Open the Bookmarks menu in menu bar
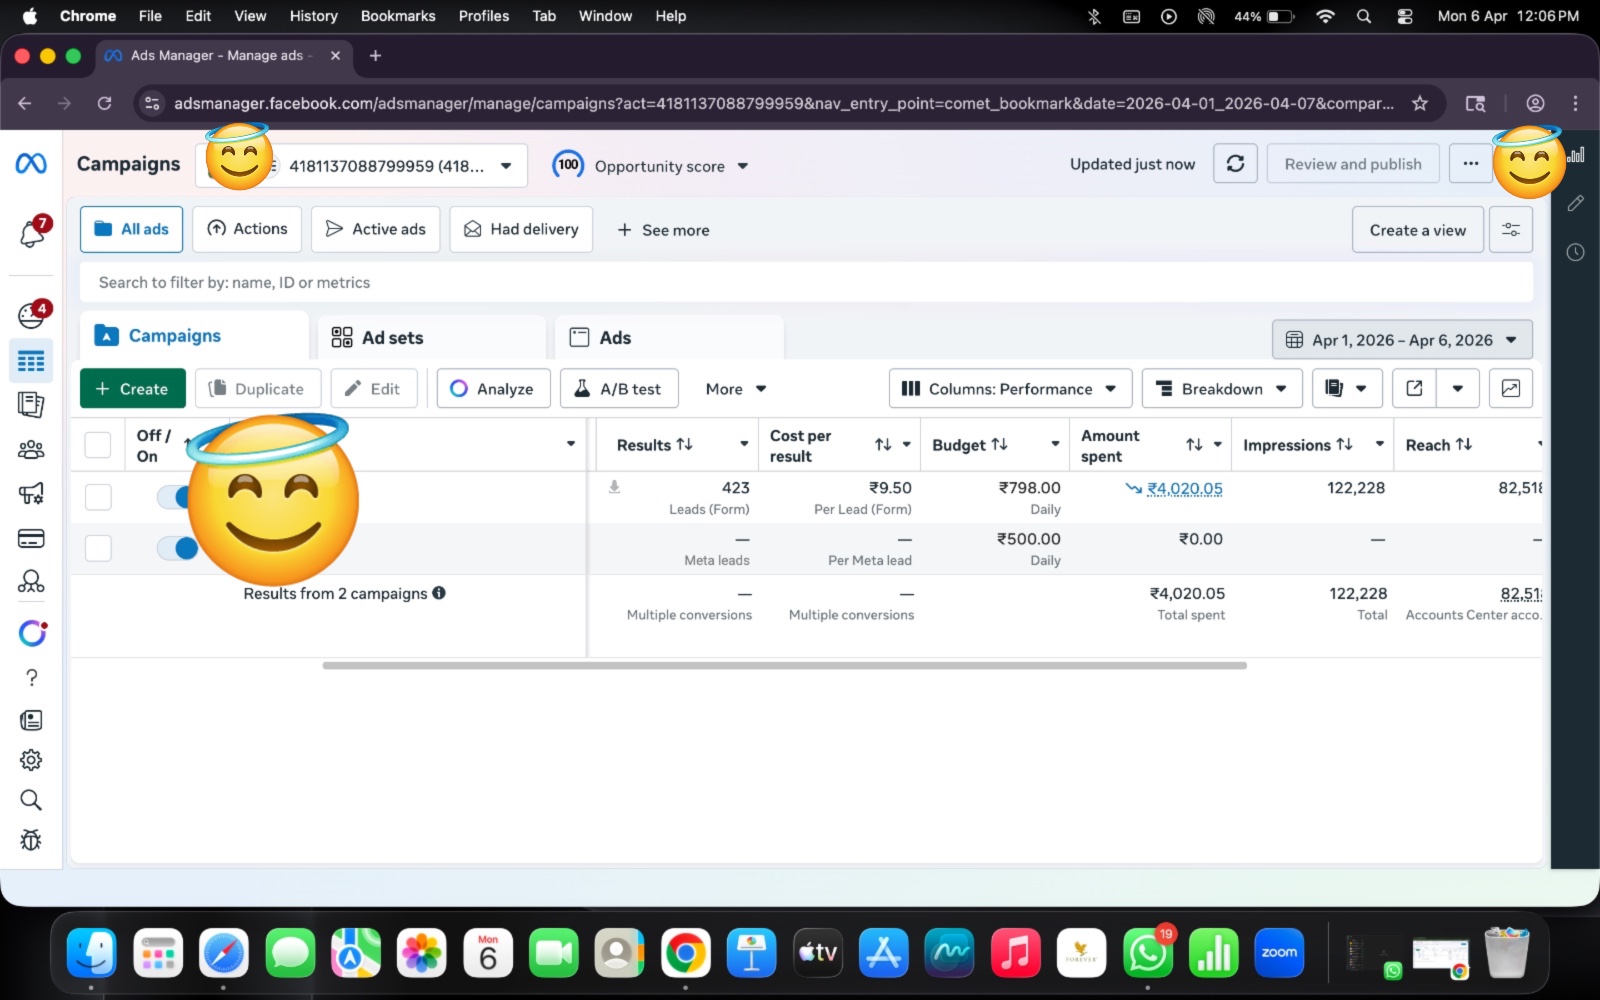Image resolution: width=1600 pixels, height=1000 pixels. [397, 16]
